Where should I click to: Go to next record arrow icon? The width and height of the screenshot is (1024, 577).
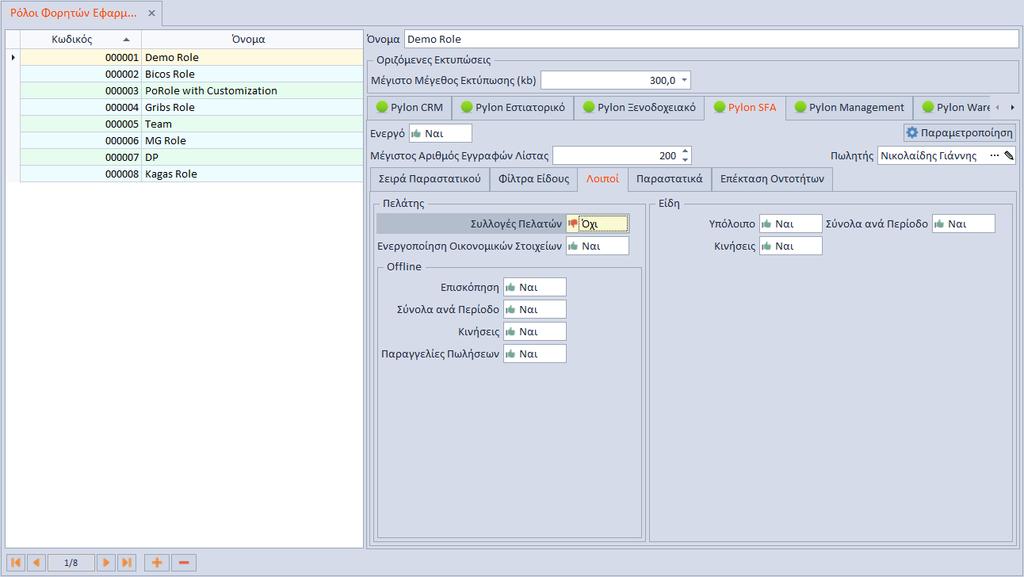coord(106,563)
